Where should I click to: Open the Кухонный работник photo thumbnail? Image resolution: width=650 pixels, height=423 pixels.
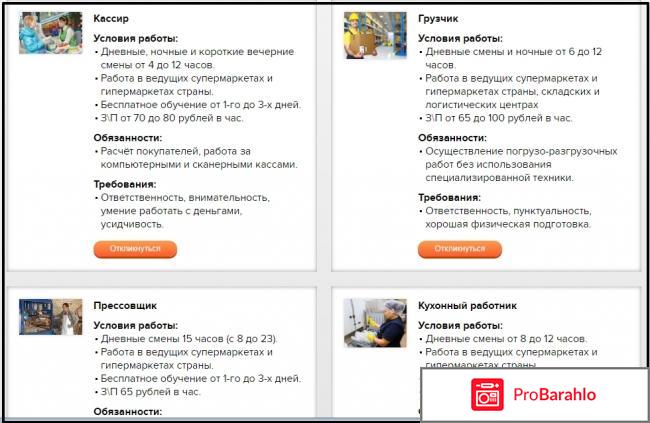click(375, 323)
